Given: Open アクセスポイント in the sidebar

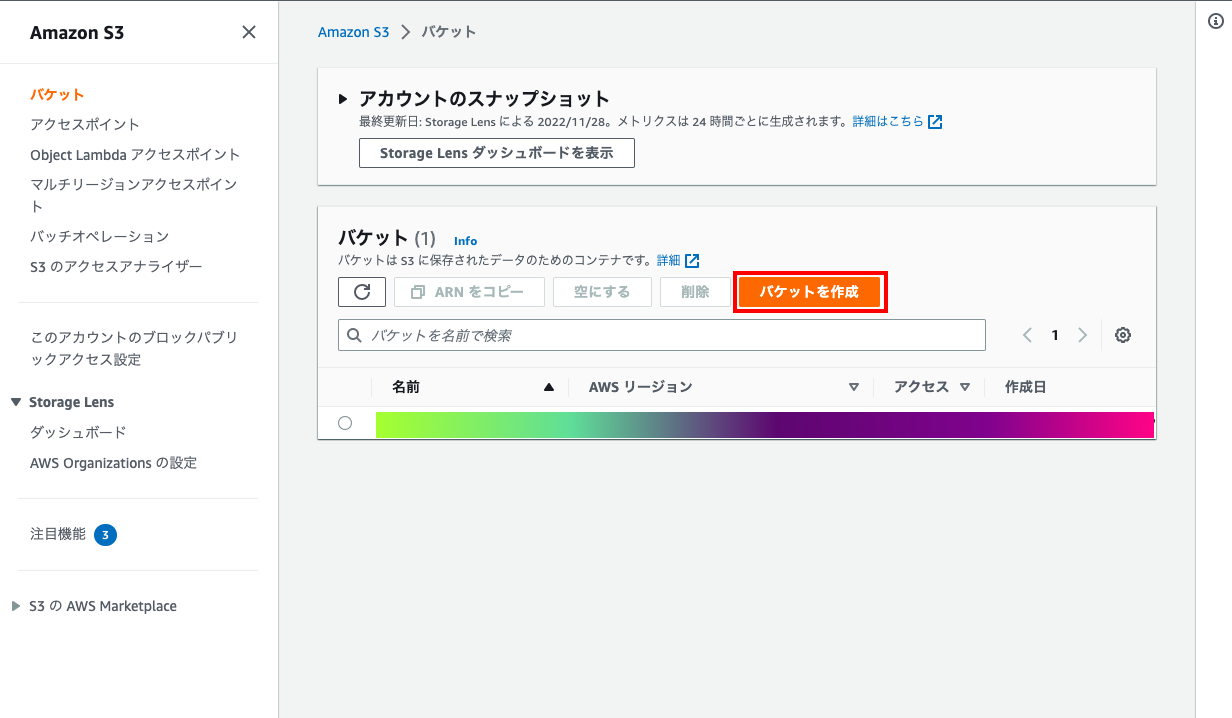Looking at the screenshot, I should click(85, 124).
